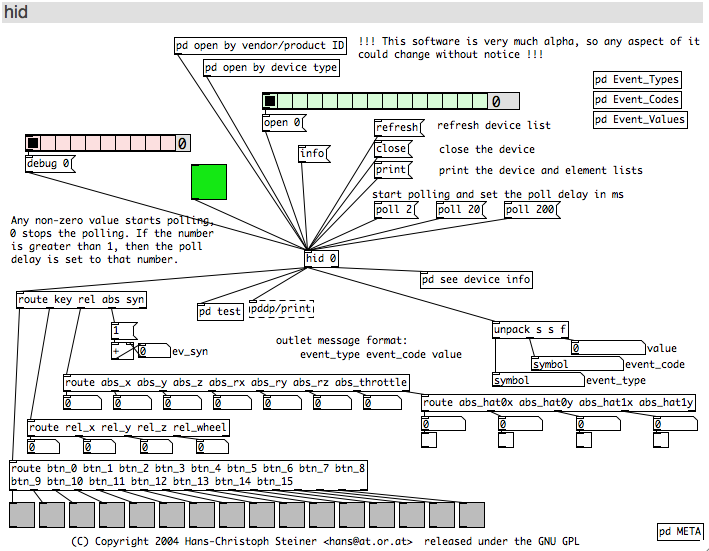Open pd Event_Types subpatch
The image size is (709, 551).
coord(637,80)
